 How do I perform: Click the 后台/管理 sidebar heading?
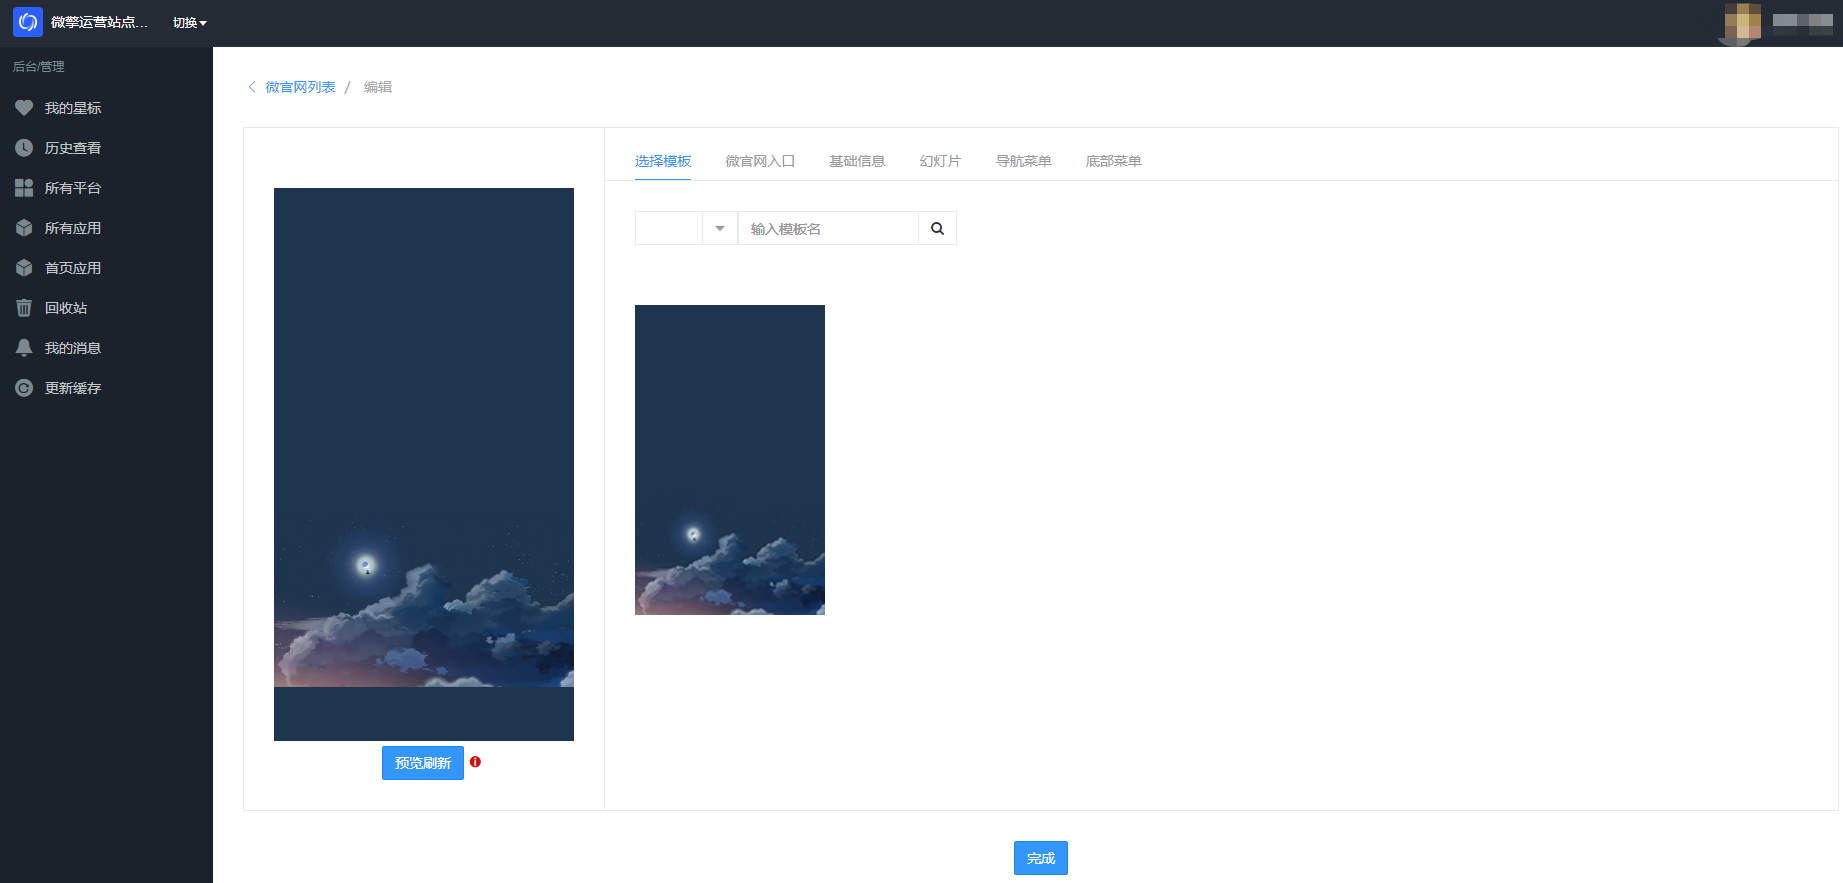click(x=39, y=67)
